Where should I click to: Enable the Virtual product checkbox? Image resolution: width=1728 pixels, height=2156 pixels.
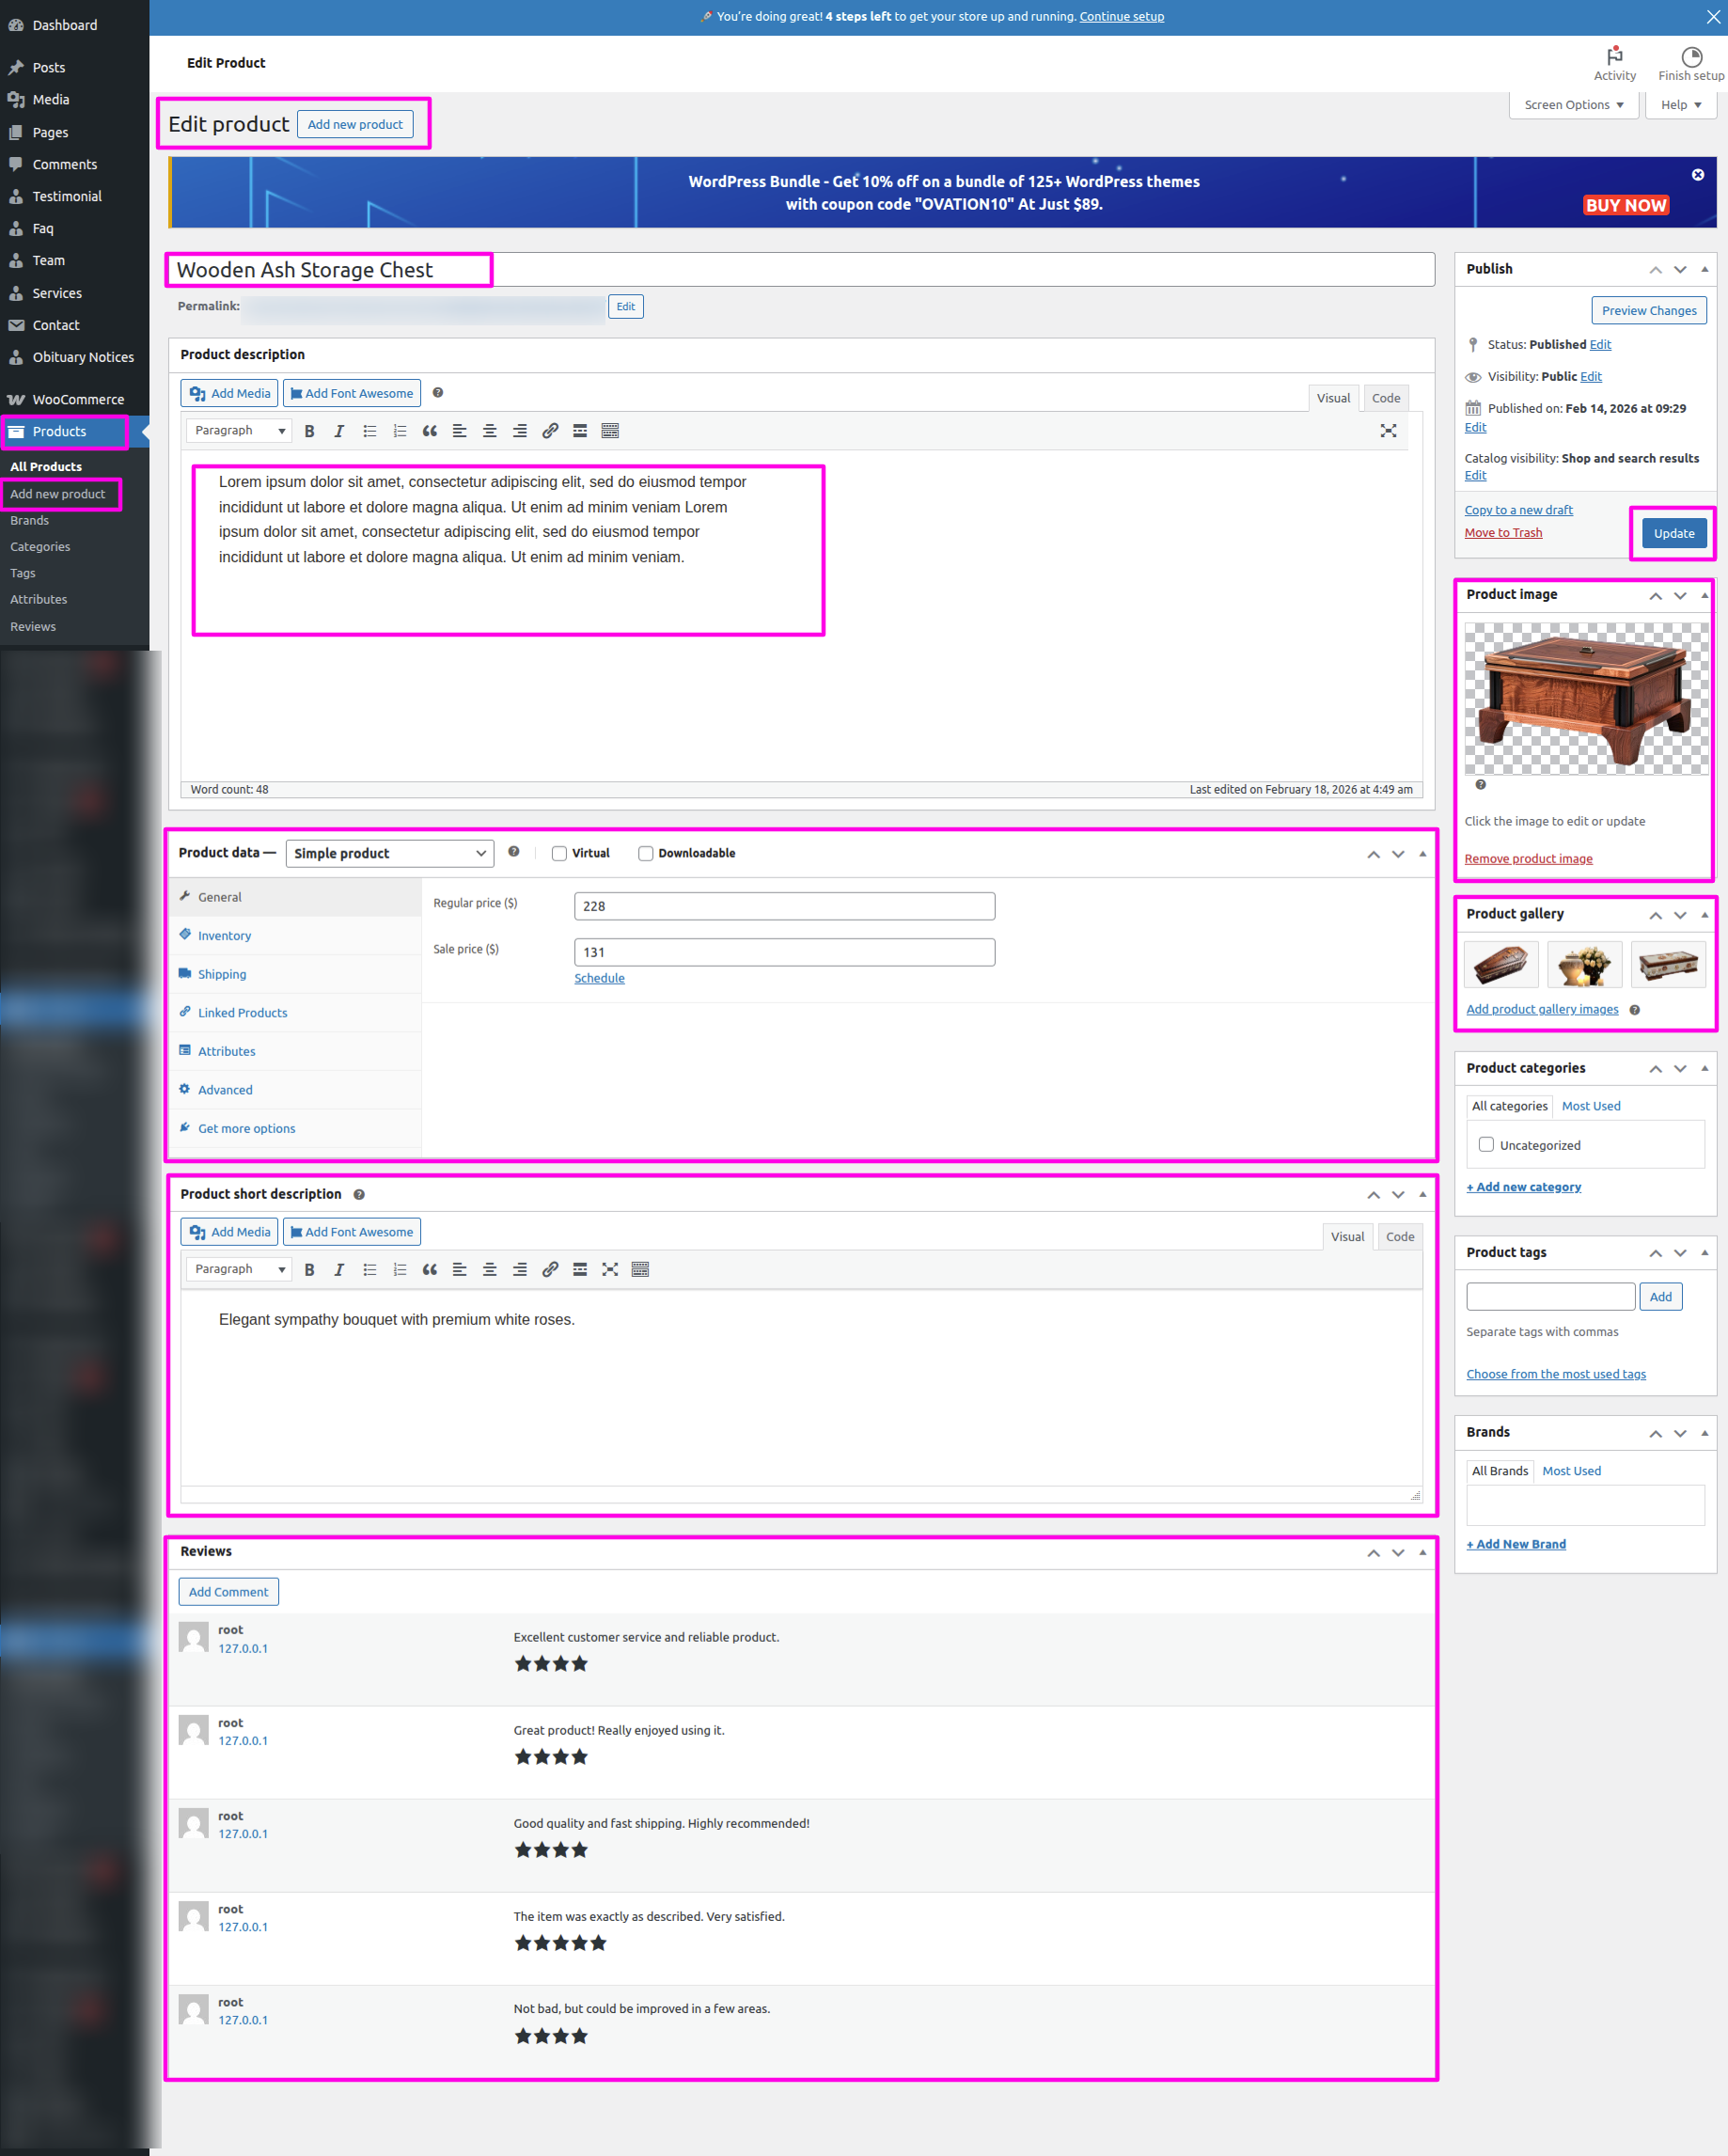click(x=560, y=853)
